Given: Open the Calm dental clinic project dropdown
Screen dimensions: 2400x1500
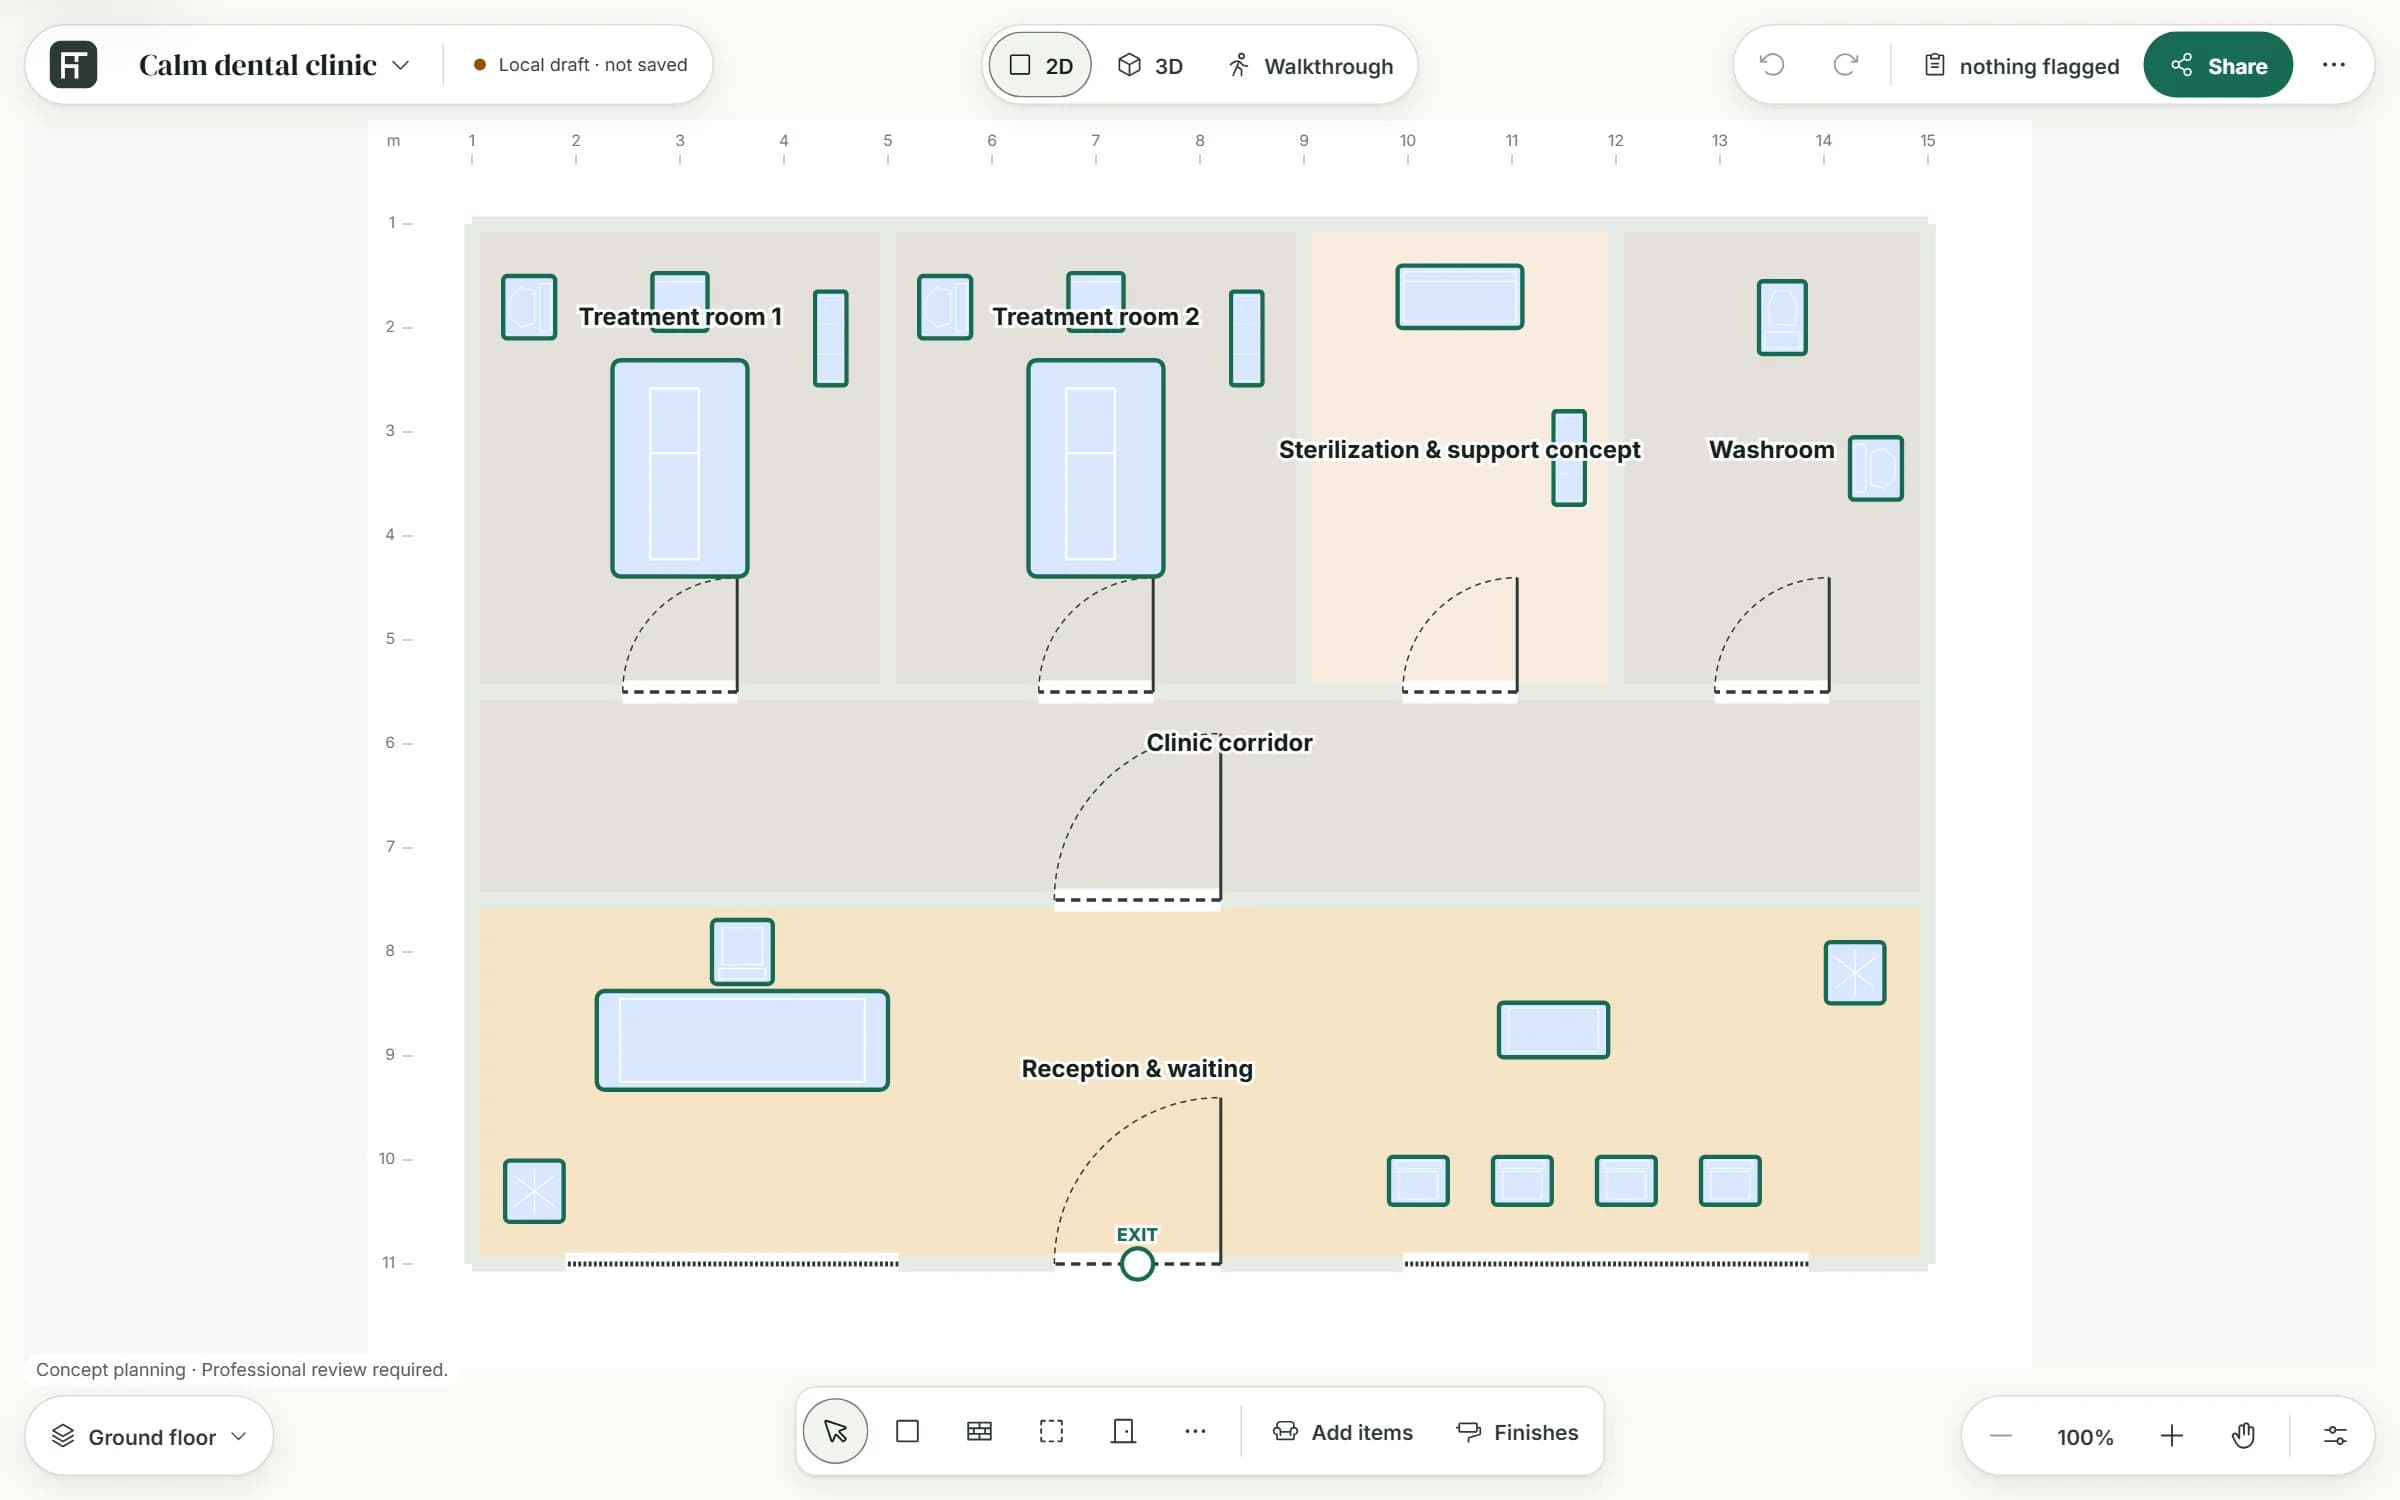Looking at the screenshot, I should (274, 65).
